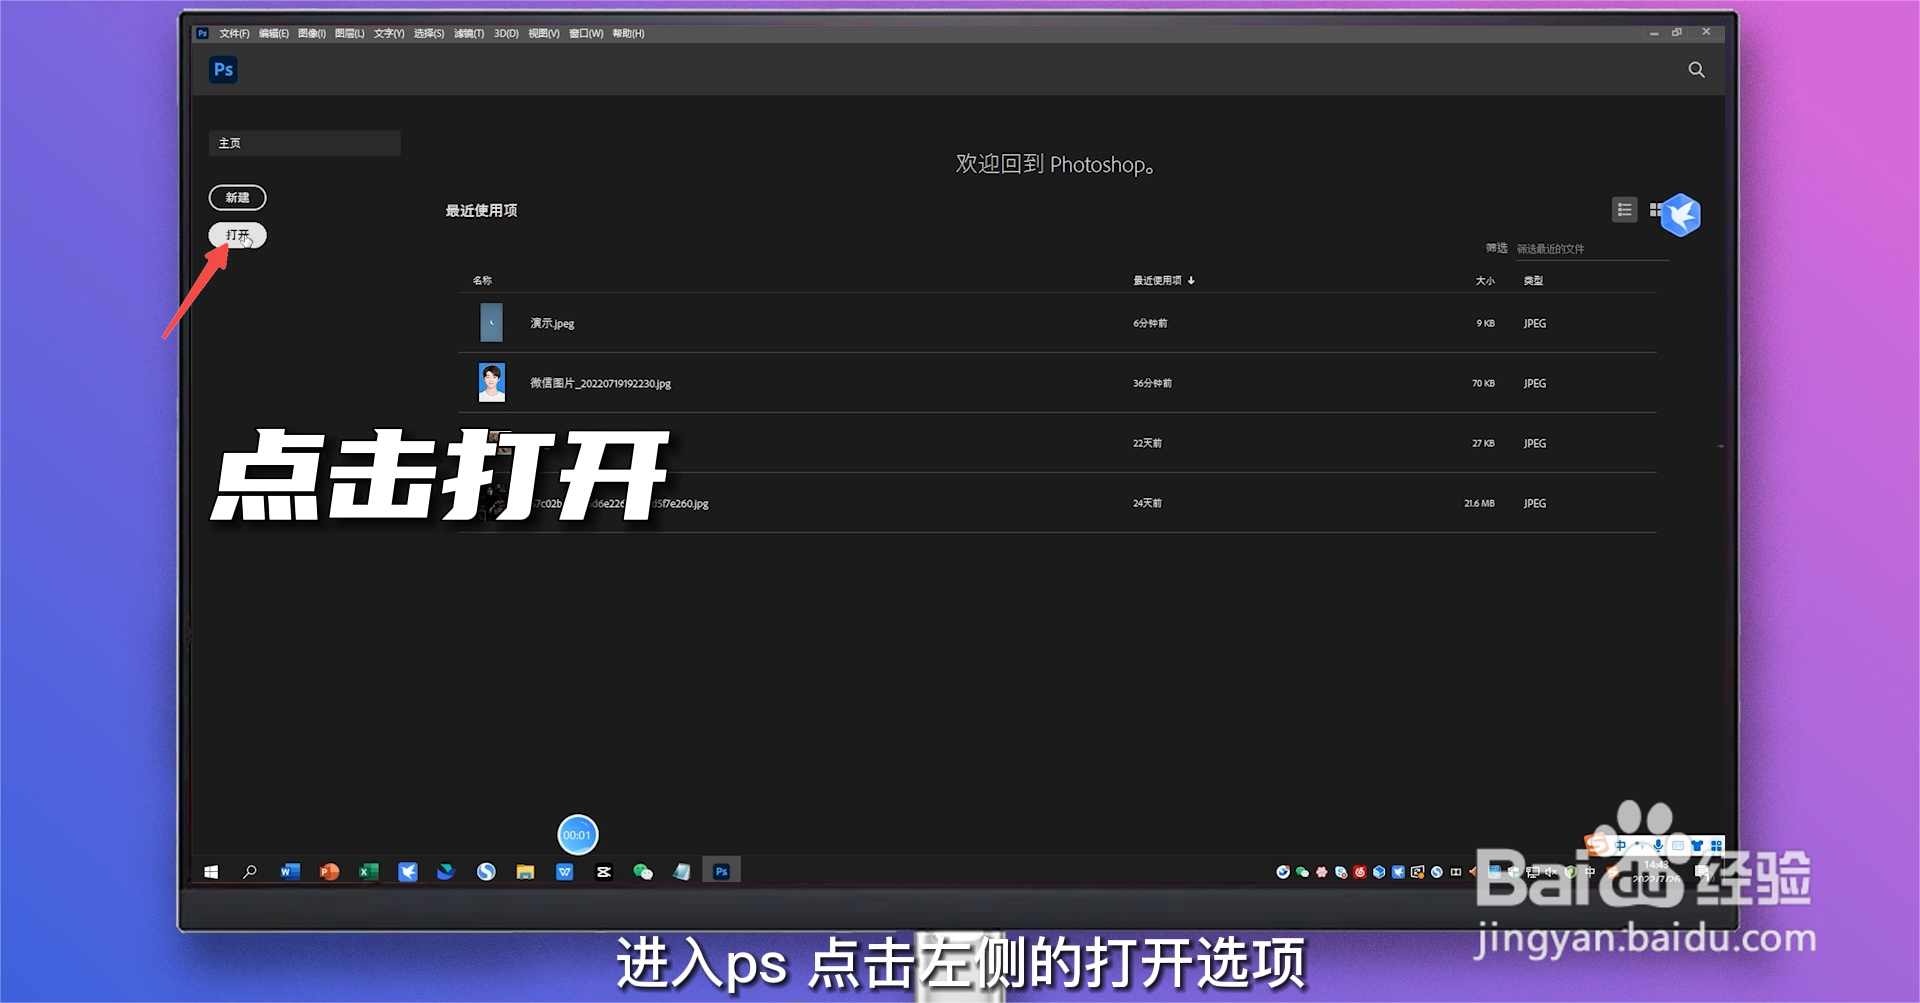The width and height of the screenshot is (1920, 1003).
Task: Sort recent files by 大小 column
Action: tap(1485, 281)
